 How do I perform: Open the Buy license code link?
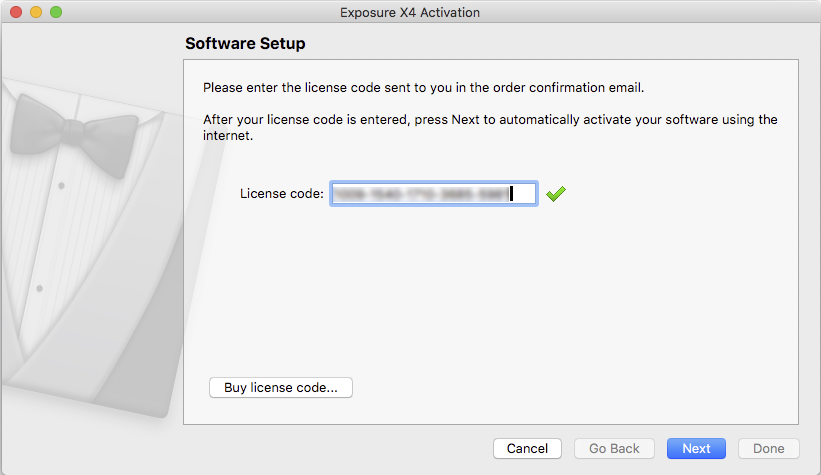(281, 388)
